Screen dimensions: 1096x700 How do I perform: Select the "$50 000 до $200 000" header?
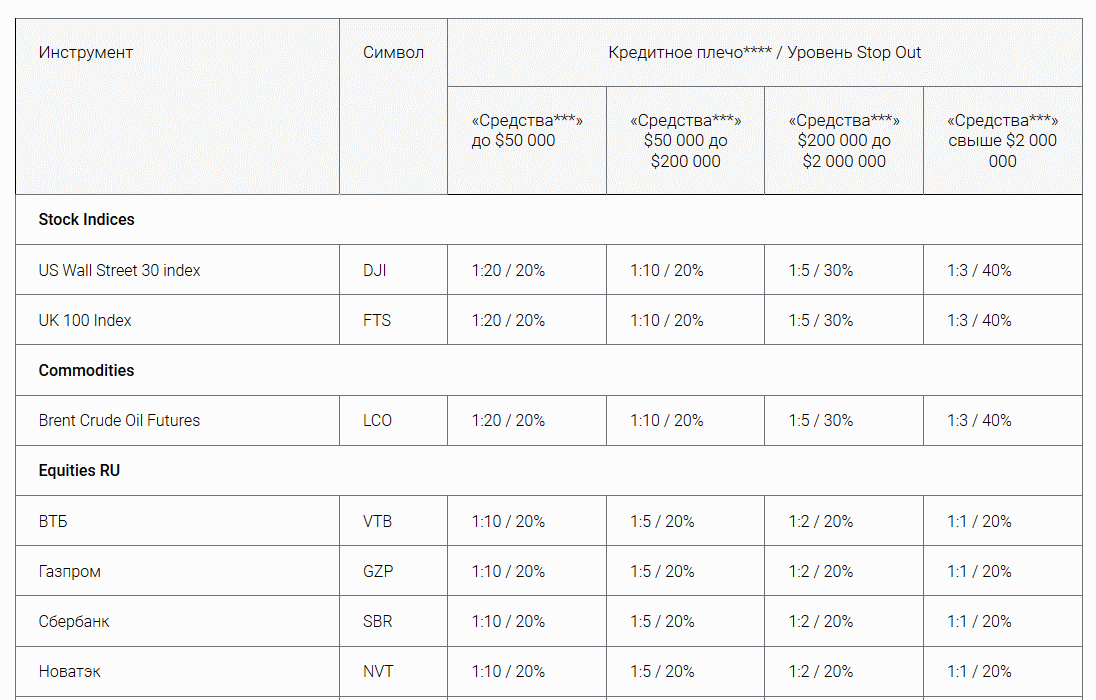(x=685, y=141)
